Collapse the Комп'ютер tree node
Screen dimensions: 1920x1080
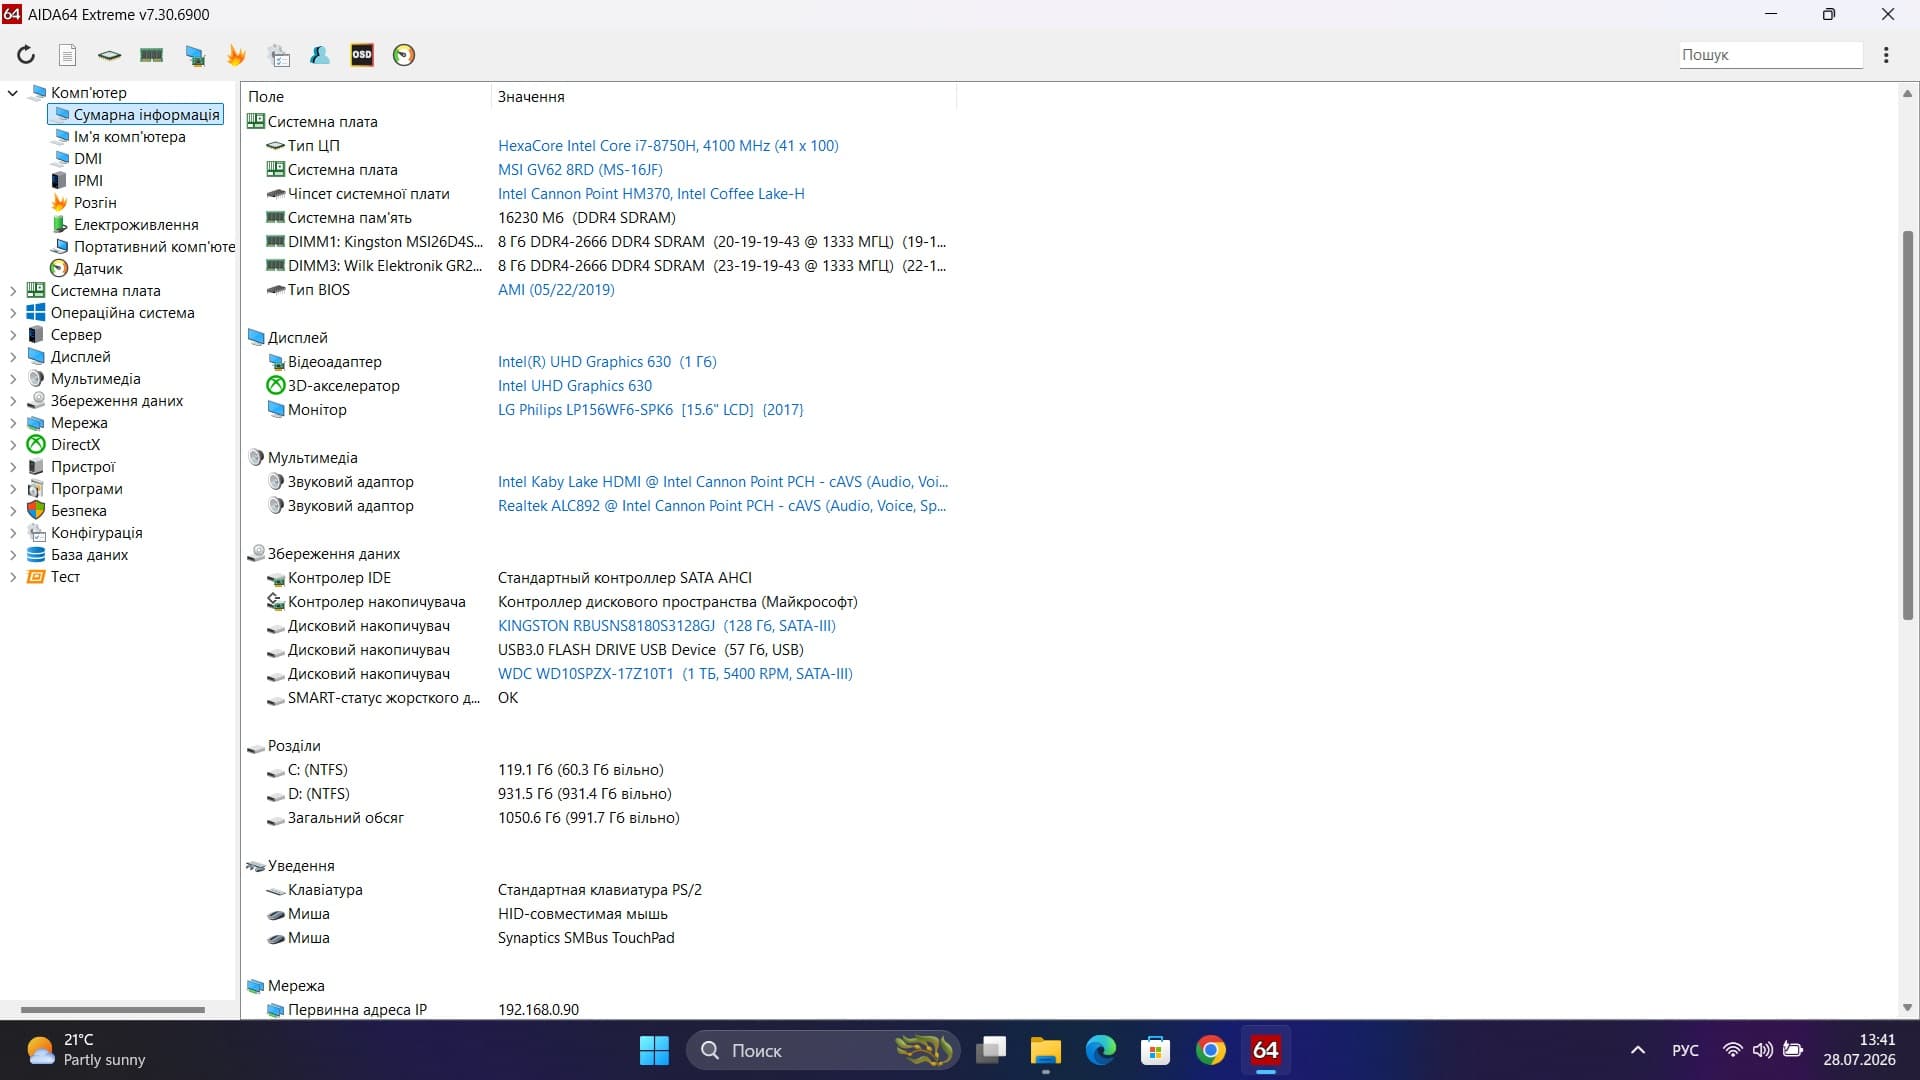13,93
